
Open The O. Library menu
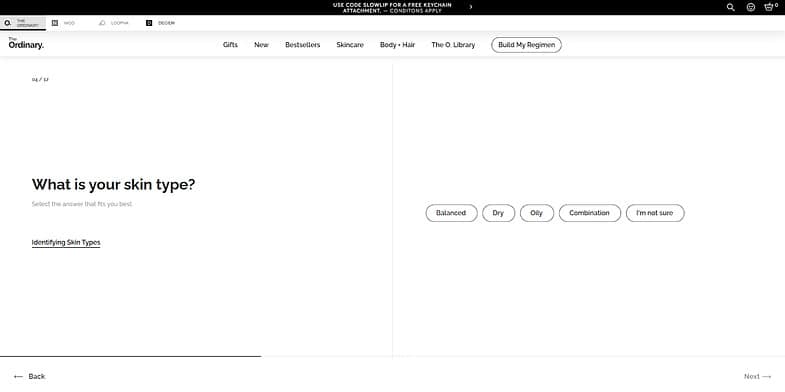453,45
